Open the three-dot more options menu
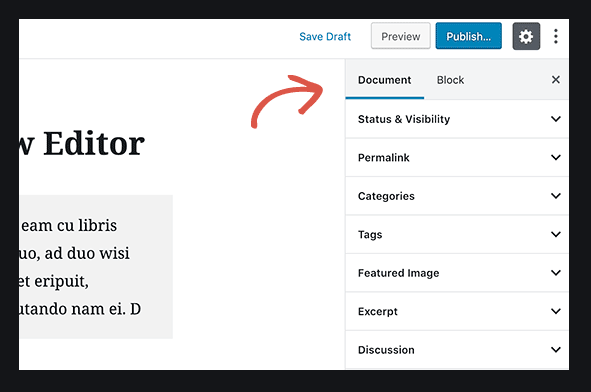 tap(556, 36)
